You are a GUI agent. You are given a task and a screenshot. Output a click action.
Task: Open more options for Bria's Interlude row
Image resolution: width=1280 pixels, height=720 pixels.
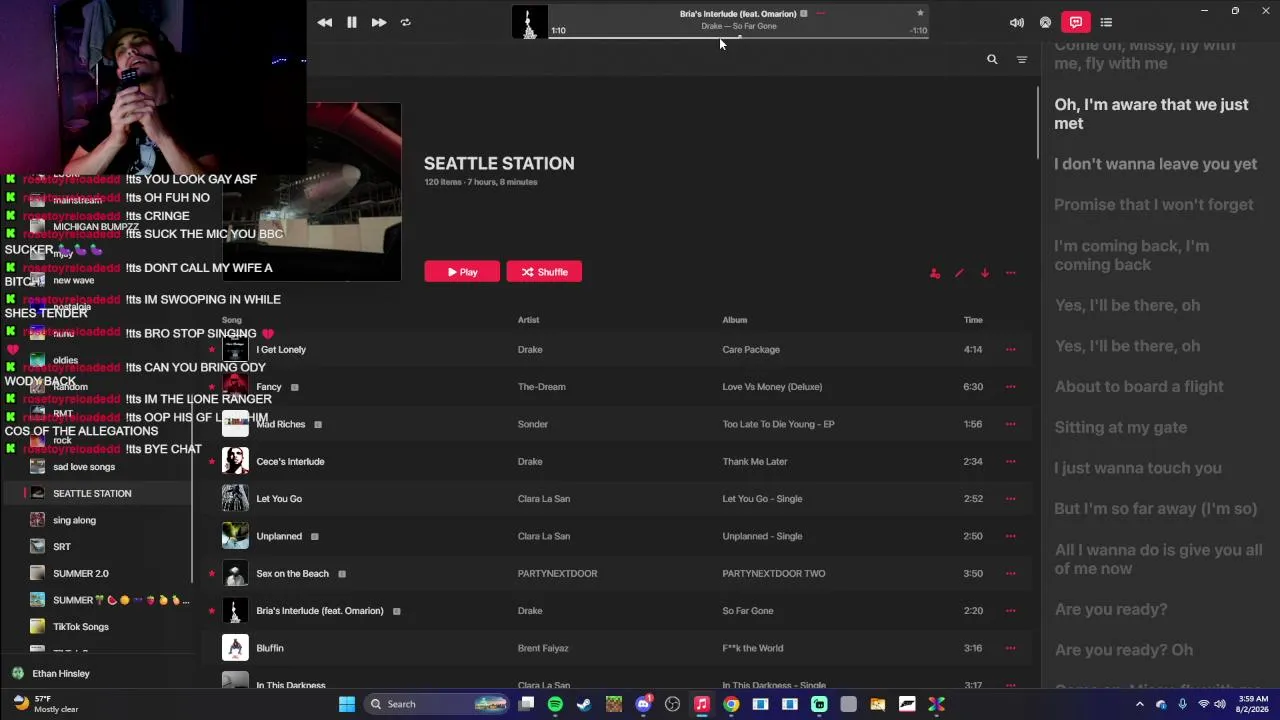pos(1011,611)
